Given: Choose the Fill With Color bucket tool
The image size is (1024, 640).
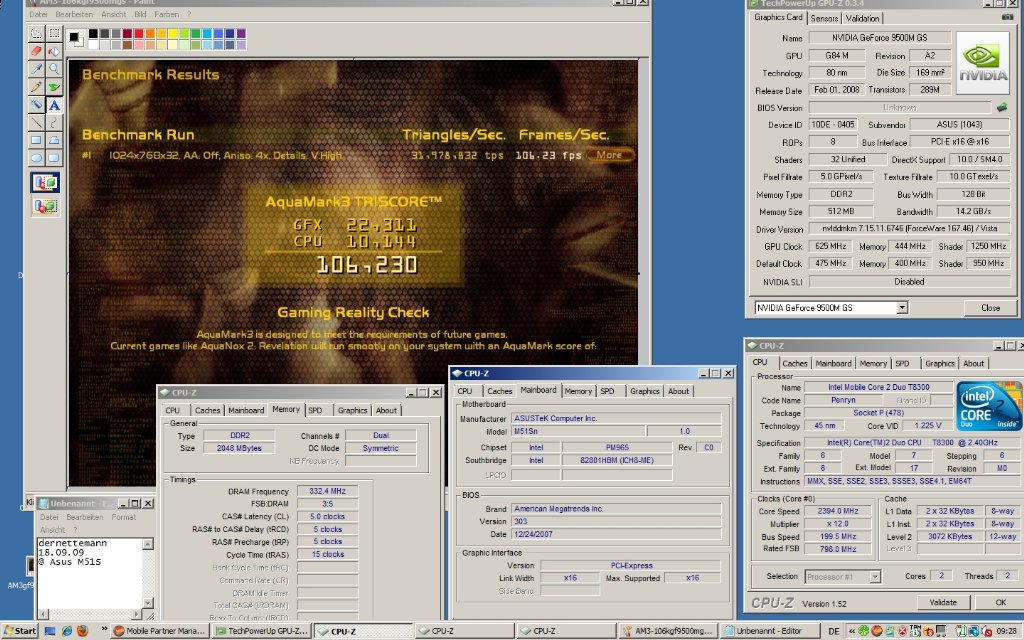Looking at the screenshot, I should pyautogui.click(x=54, y=50).
